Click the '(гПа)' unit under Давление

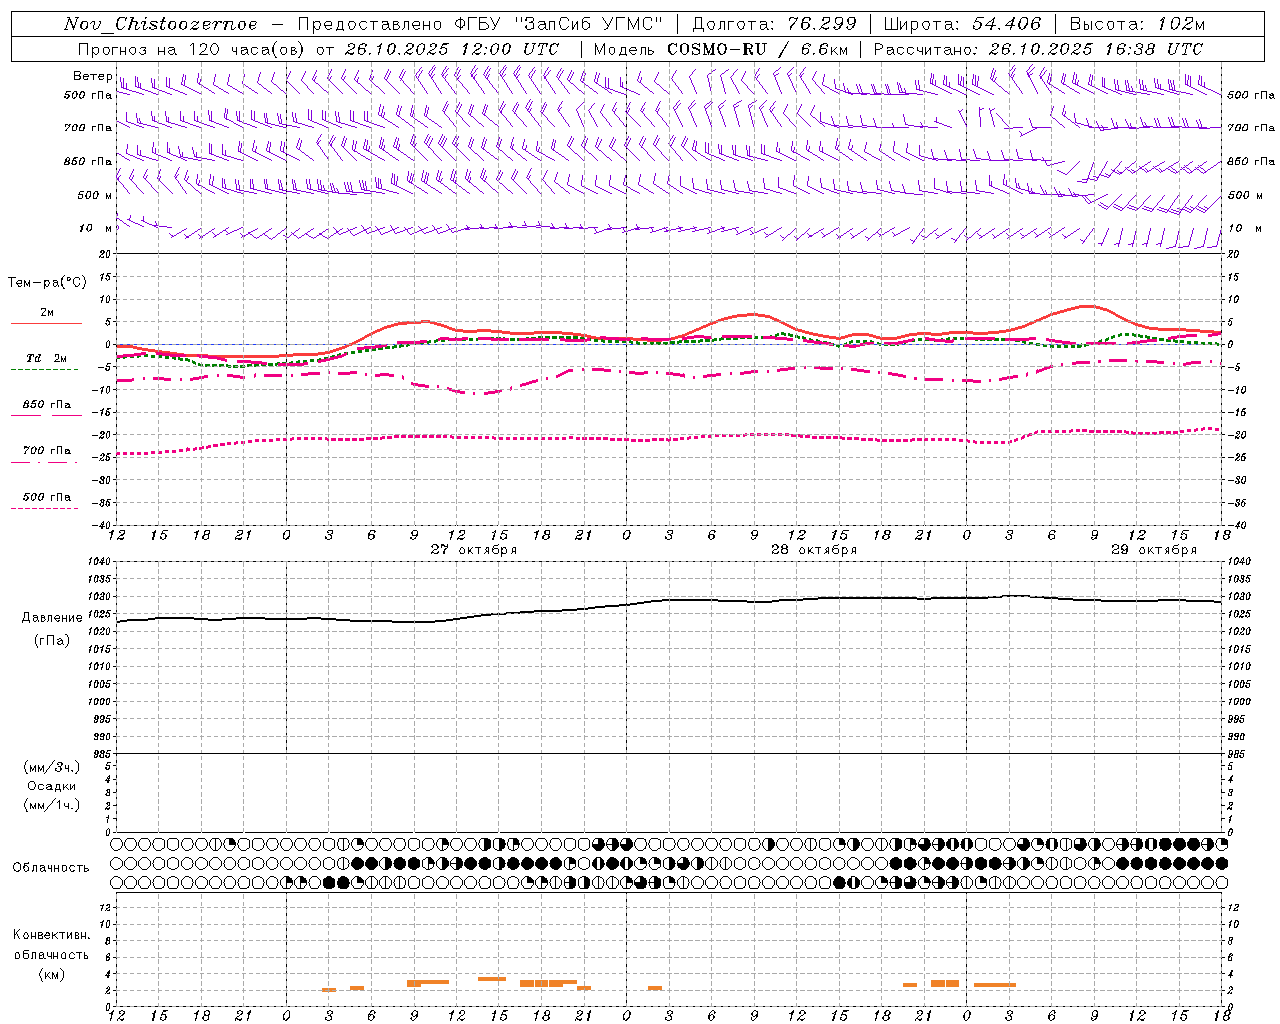[x=52, y=640]
